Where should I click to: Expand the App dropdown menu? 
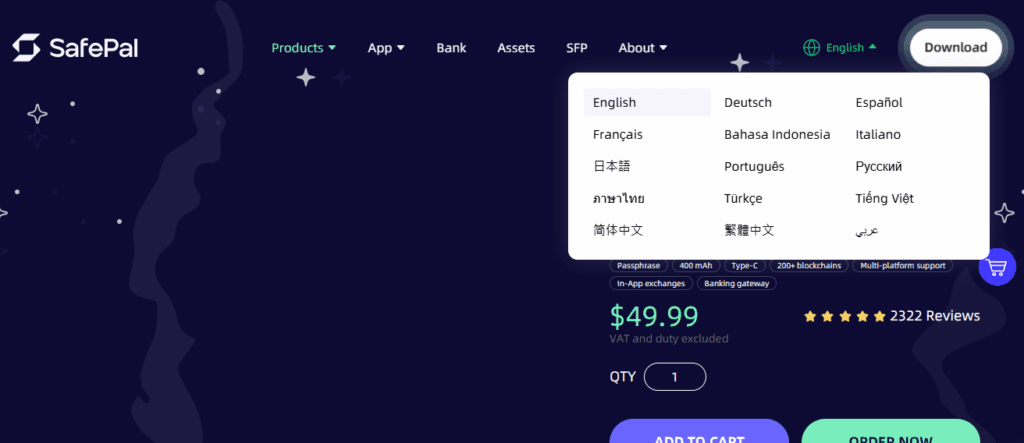(x=385, y=48)
